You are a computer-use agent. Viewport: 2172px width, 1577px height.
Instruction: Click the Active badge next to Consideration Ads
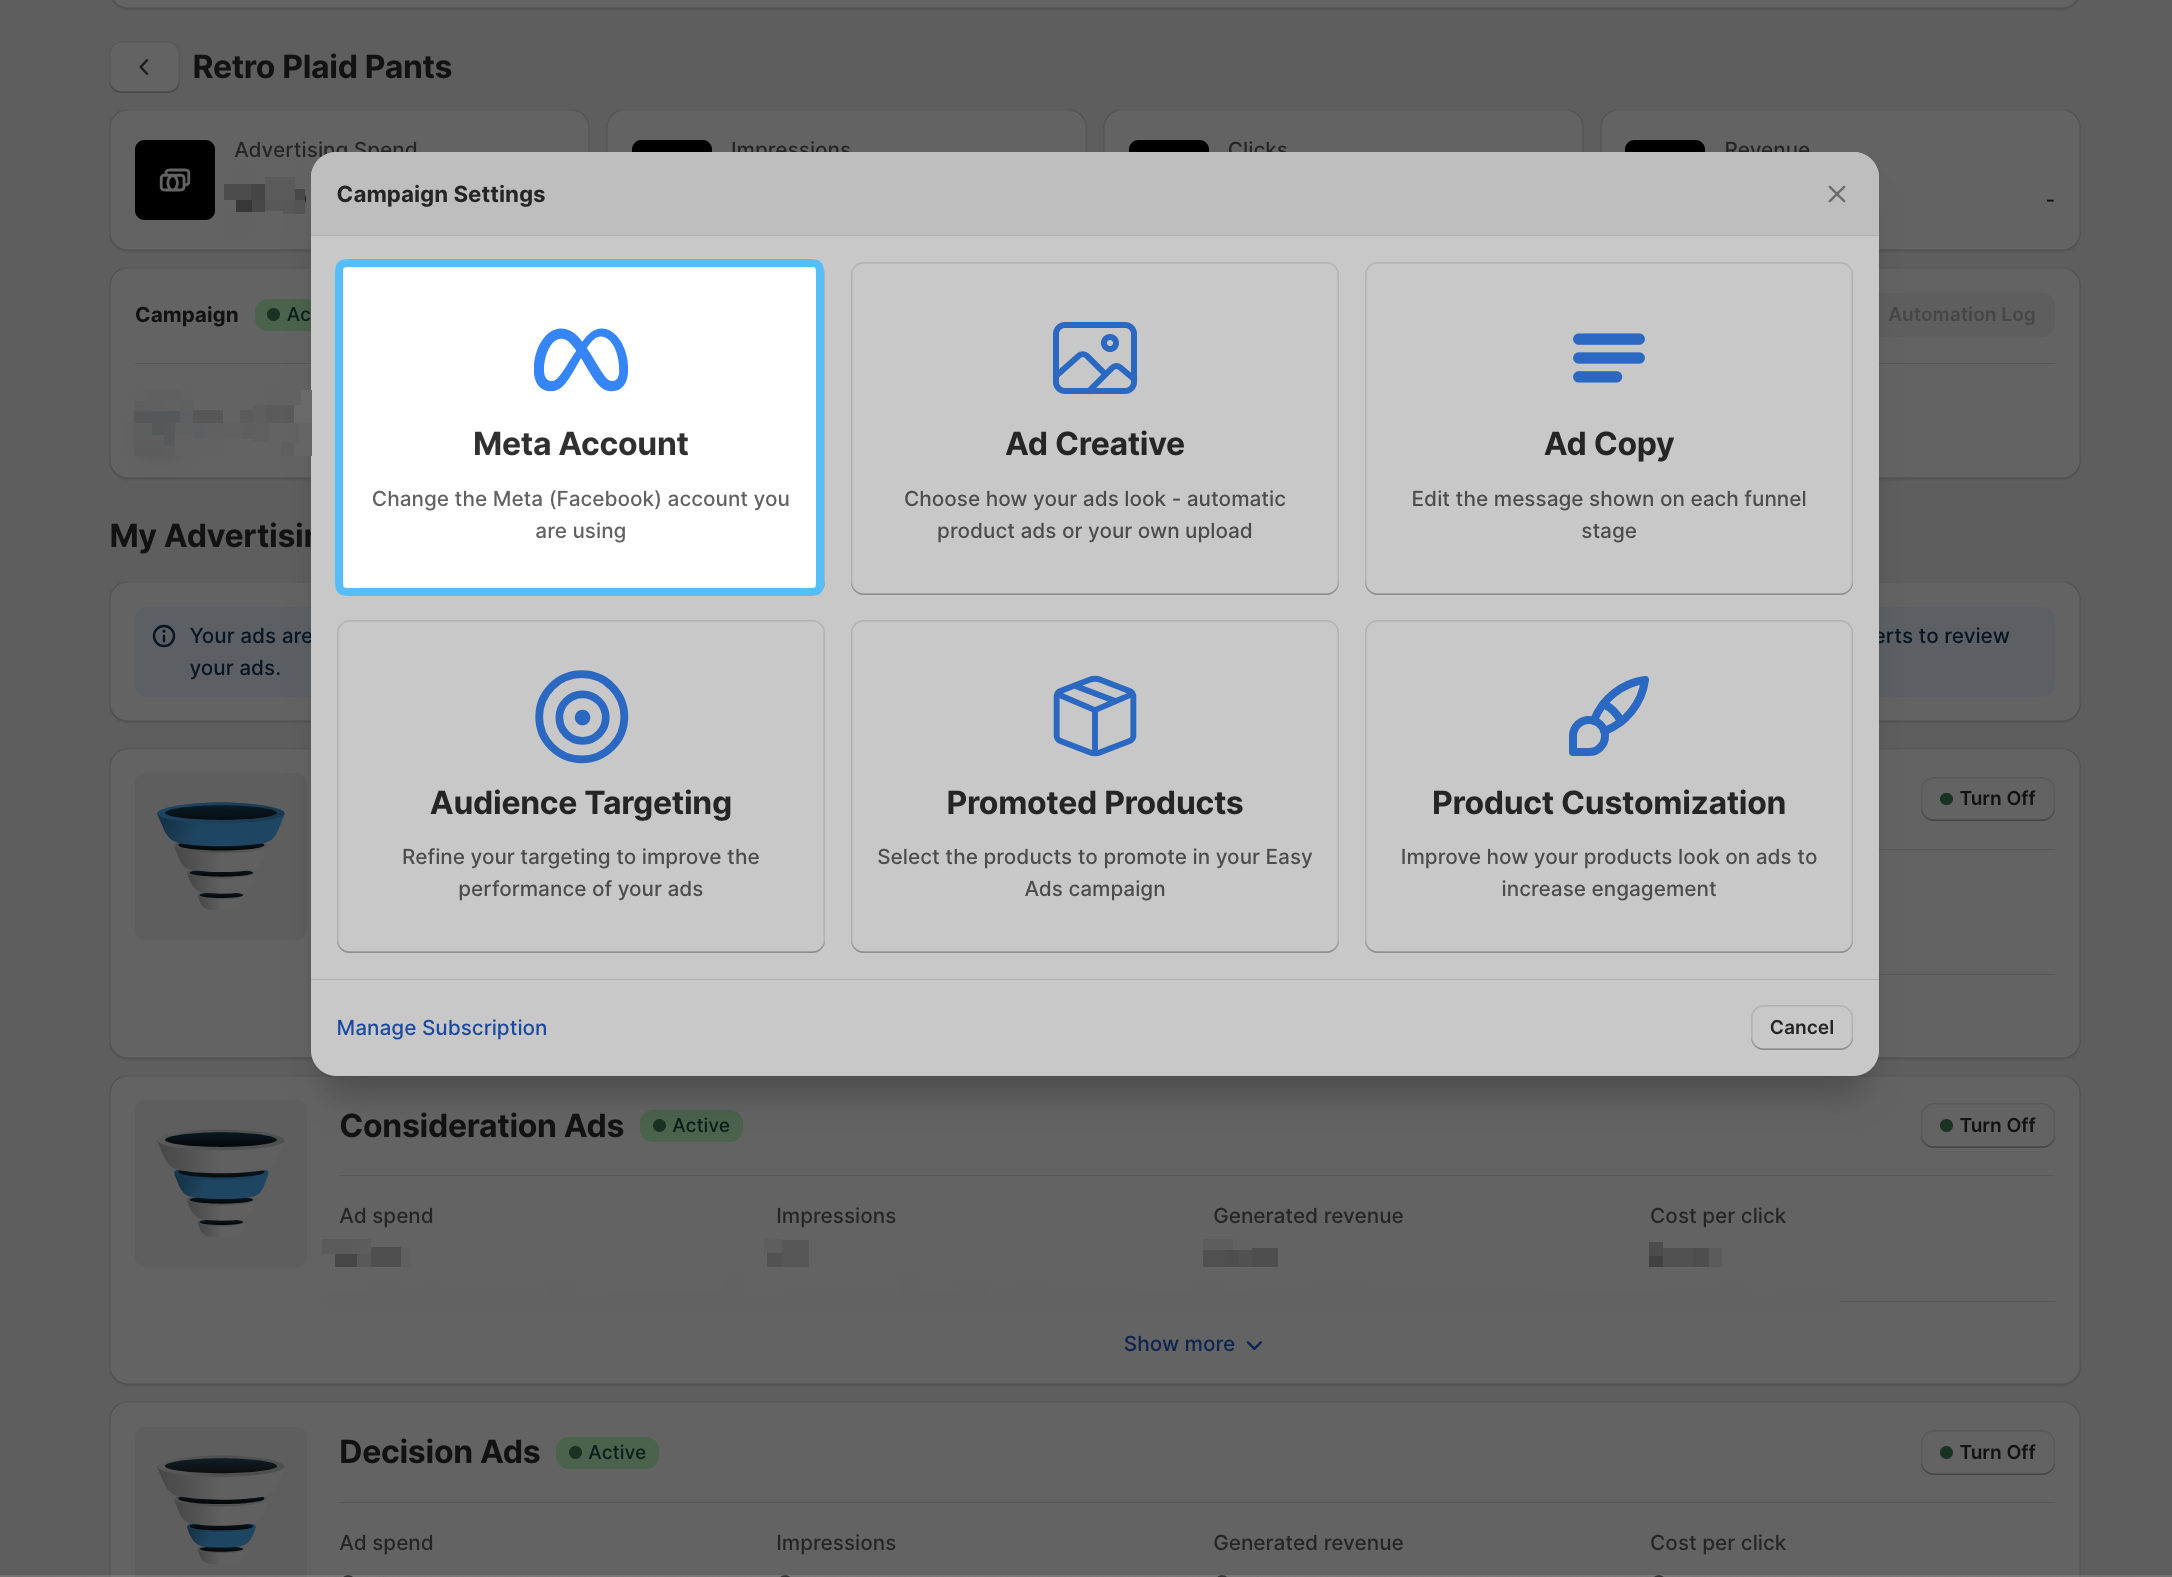point(691,1125)
